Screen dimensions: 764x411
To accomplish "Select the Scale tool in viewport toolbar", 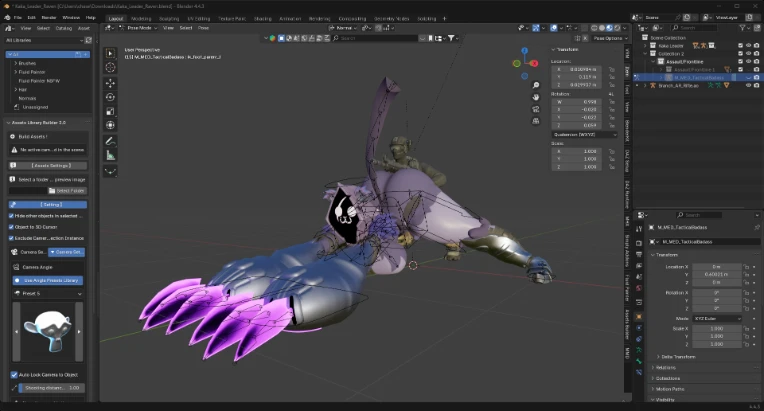I will (x=111, y=112).
